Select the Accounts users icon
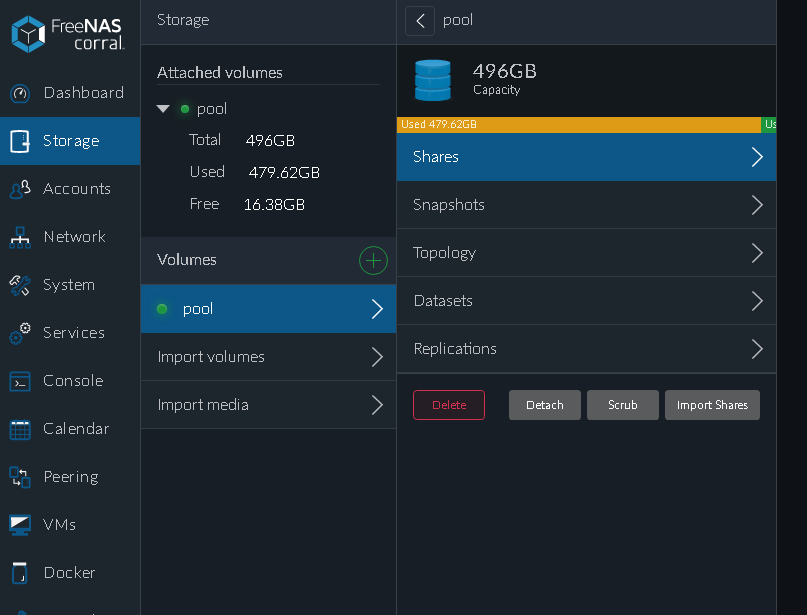Viewport: 807px width, 615px height. click(x=20, y=189)
